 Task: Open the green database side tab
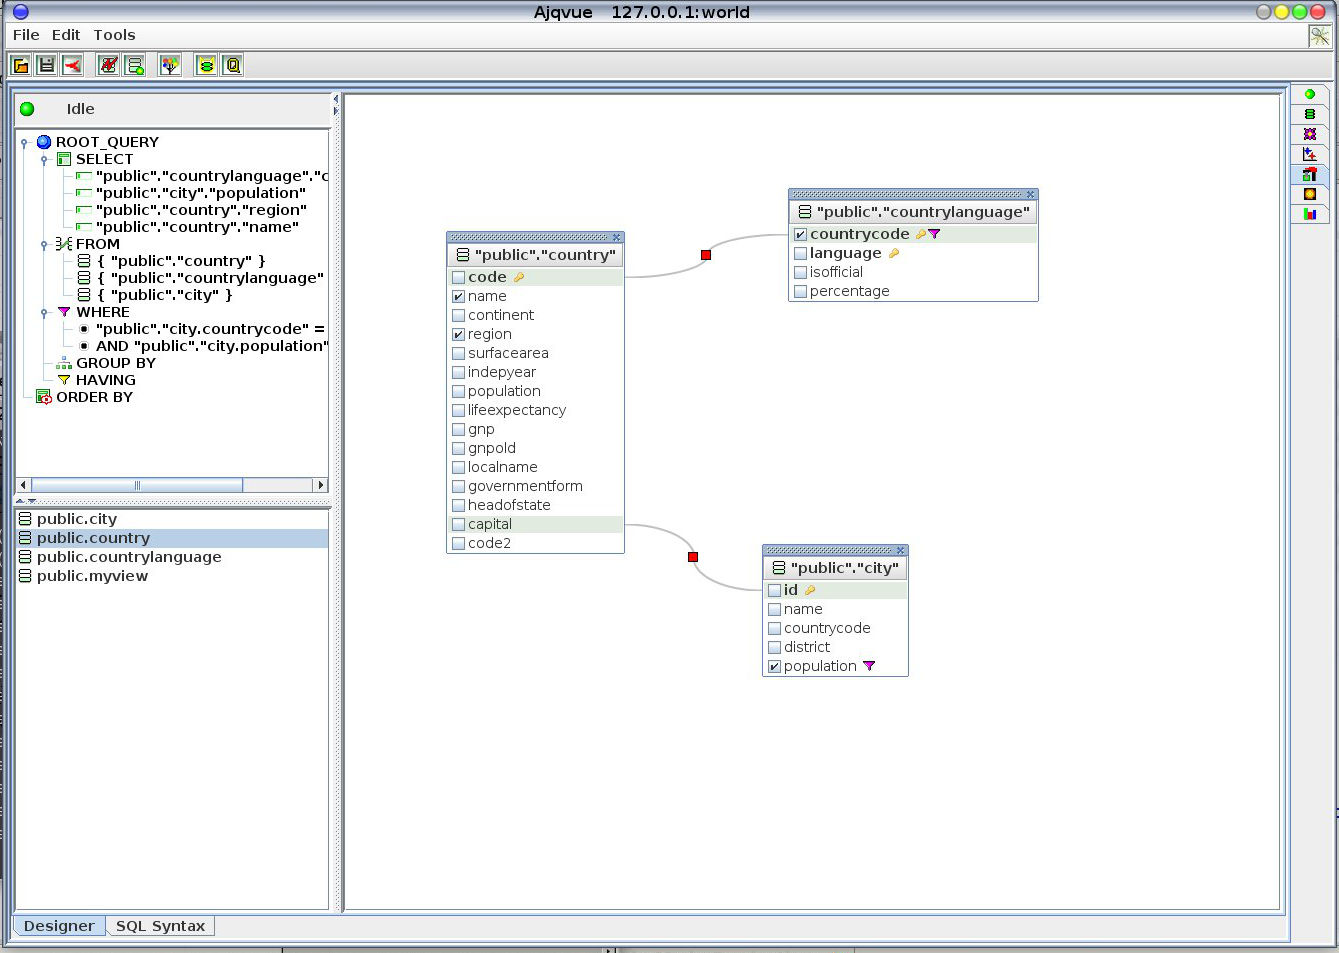tap(1309, 114)
